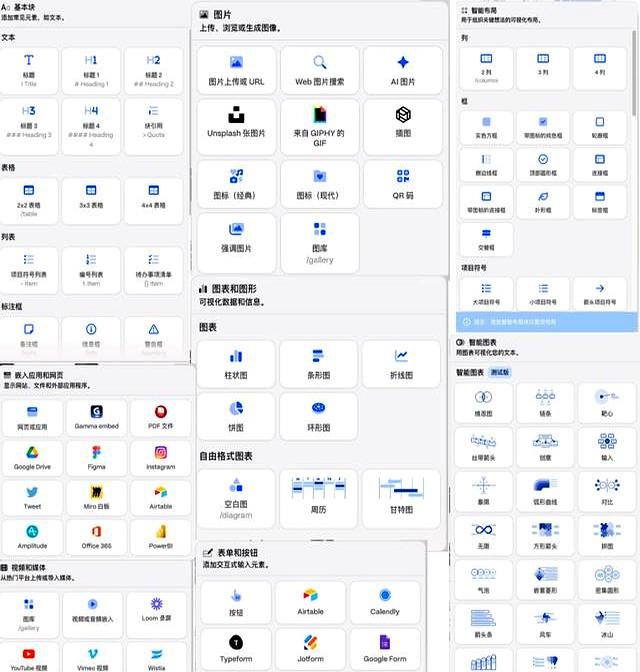This screenshot has width=640, height=672.
Task: Insert the 待办事项清单 to-do list
Action: [153, 270]
